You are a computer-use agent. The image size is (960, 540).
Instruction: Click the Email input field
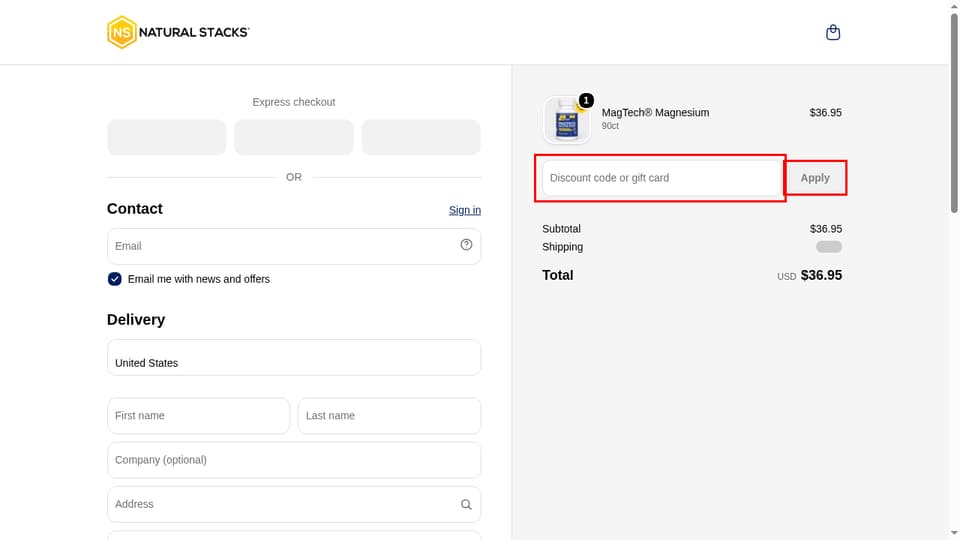[x=294, y=246]
